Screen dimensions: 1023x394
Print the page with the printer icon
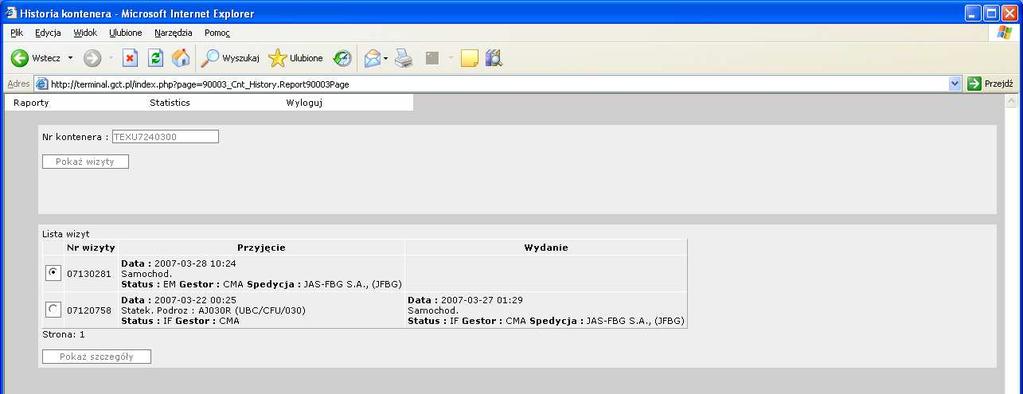tap(404, 58)
